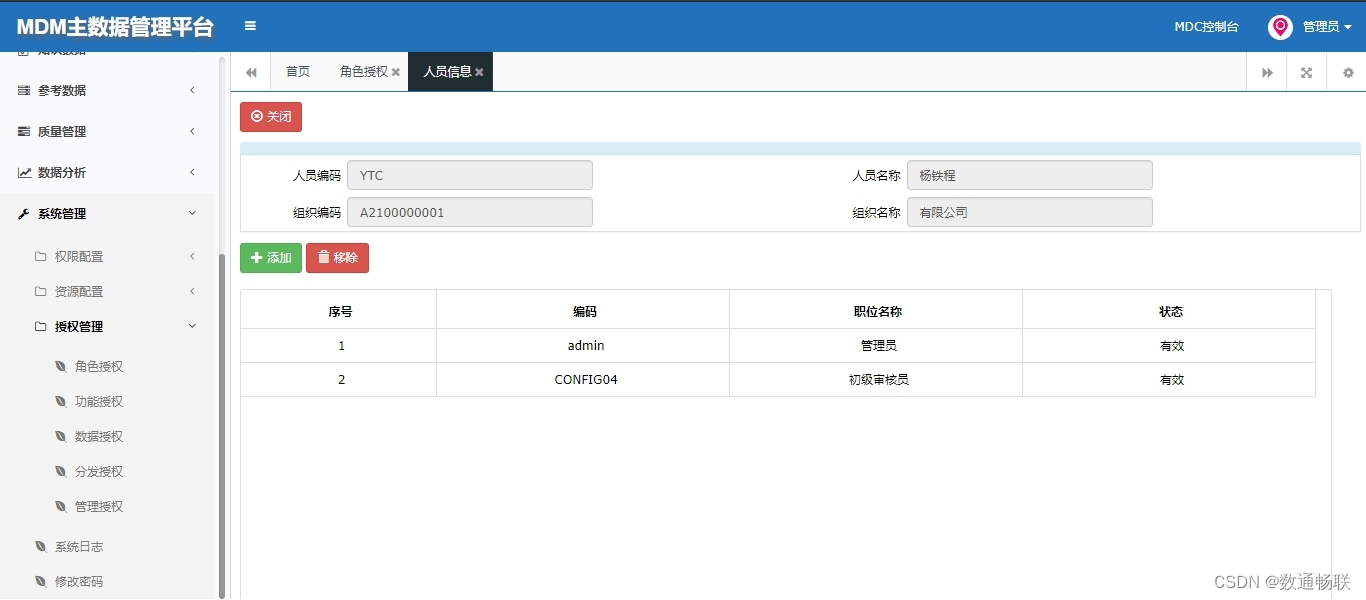
Task: Click the leaf icon beside 分发授权
Action: click(x=60, y=471)
